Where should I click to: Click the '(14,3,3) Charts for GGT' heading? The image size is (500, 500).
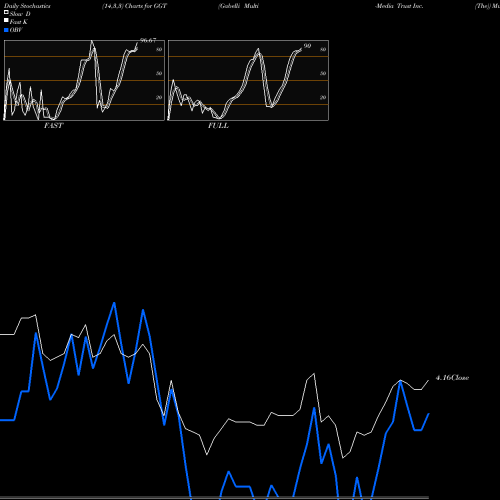(134, 6)
